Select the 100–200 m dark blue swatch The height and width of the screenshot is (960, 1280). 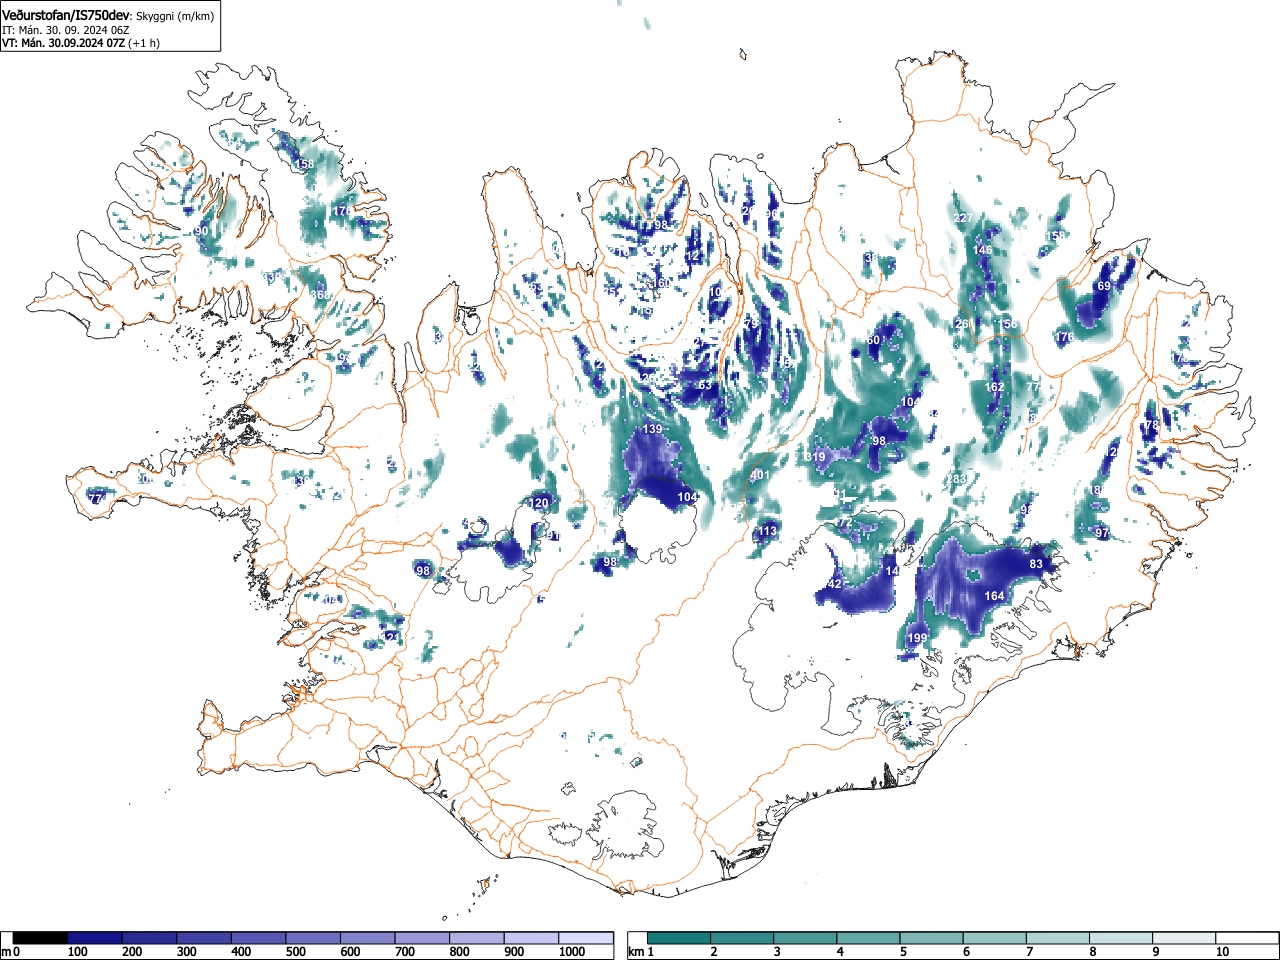tap(94, 938)
